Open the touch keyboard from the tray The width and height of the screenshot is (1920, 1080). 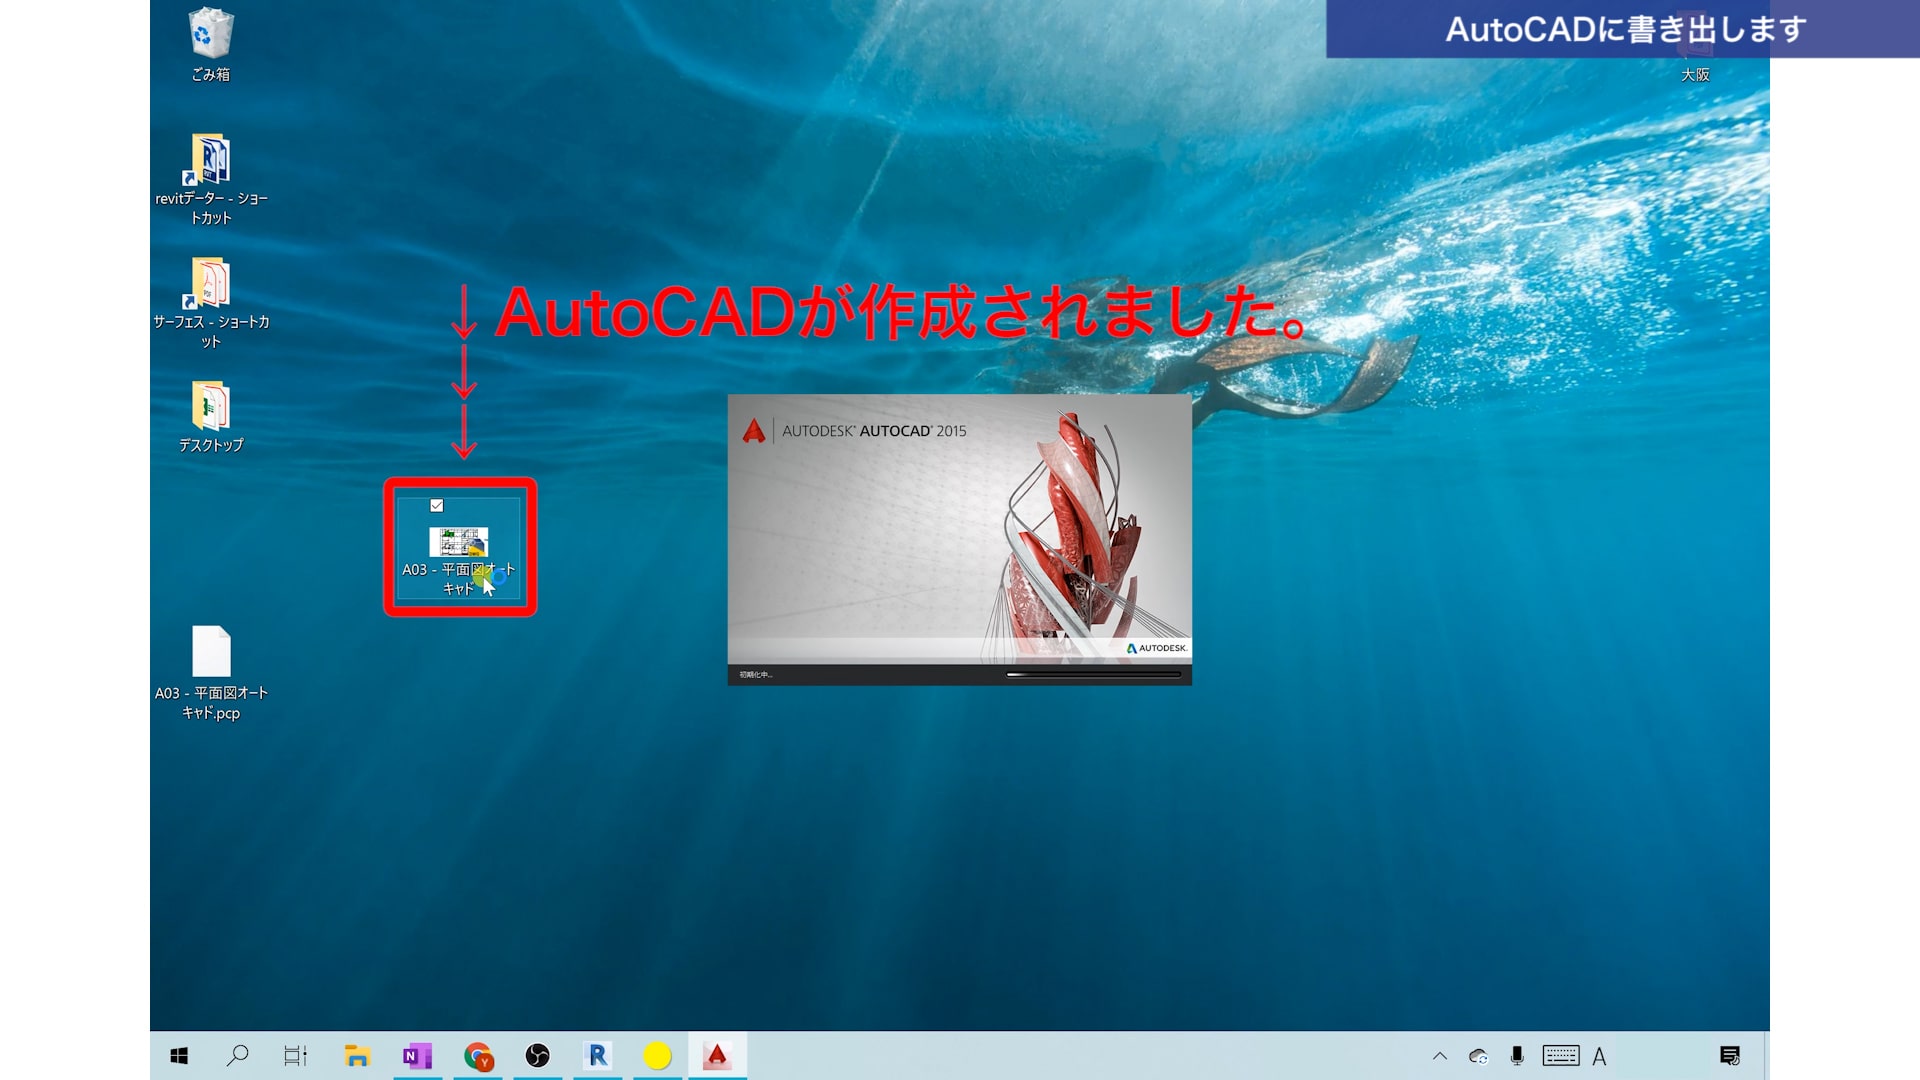1560,1056
